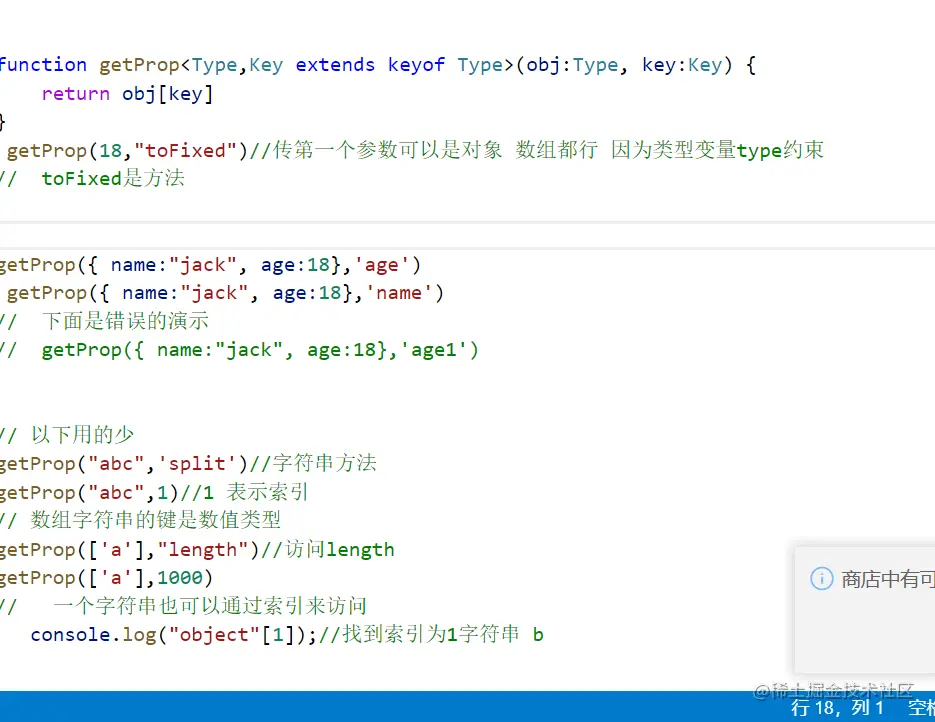Click the comment 'toFixed是方法'
Viewport: 935px width, 722px height.
pos(113,178)
